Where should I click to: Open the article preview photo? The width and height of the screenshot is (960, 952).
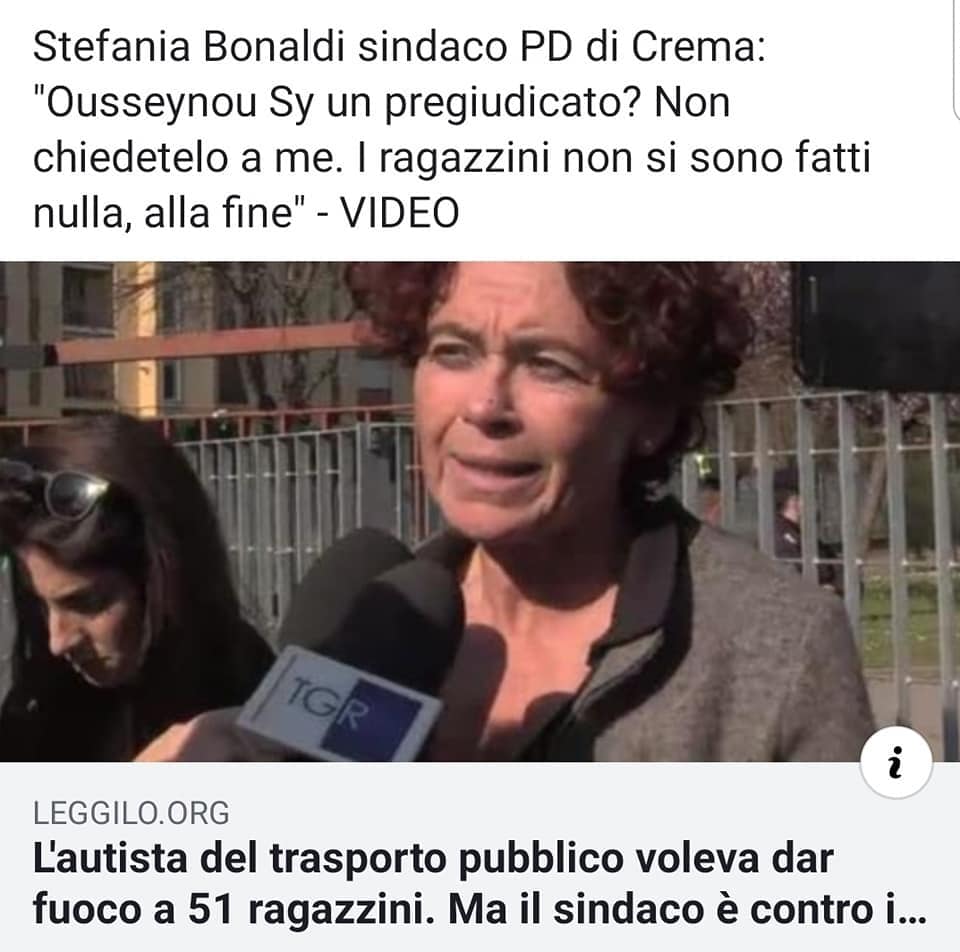pos(480,511)
